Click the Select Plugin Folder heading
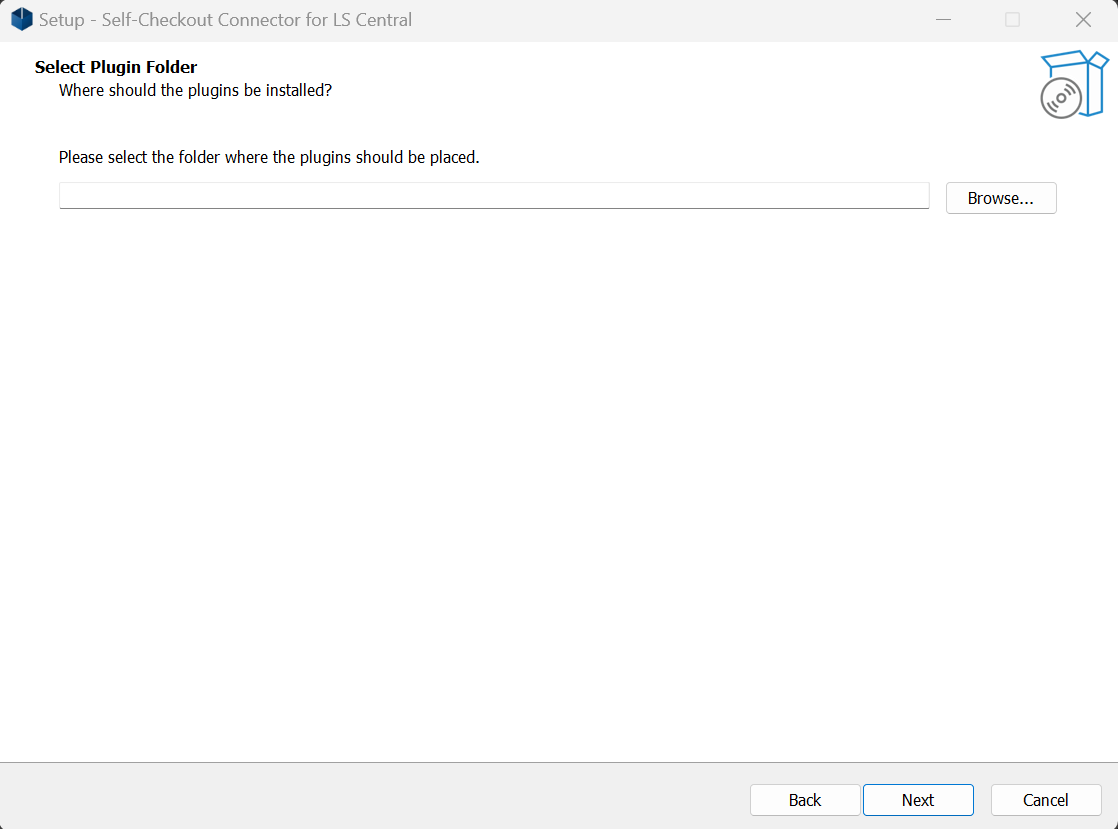1118x829 pixels. coord(116,67)
